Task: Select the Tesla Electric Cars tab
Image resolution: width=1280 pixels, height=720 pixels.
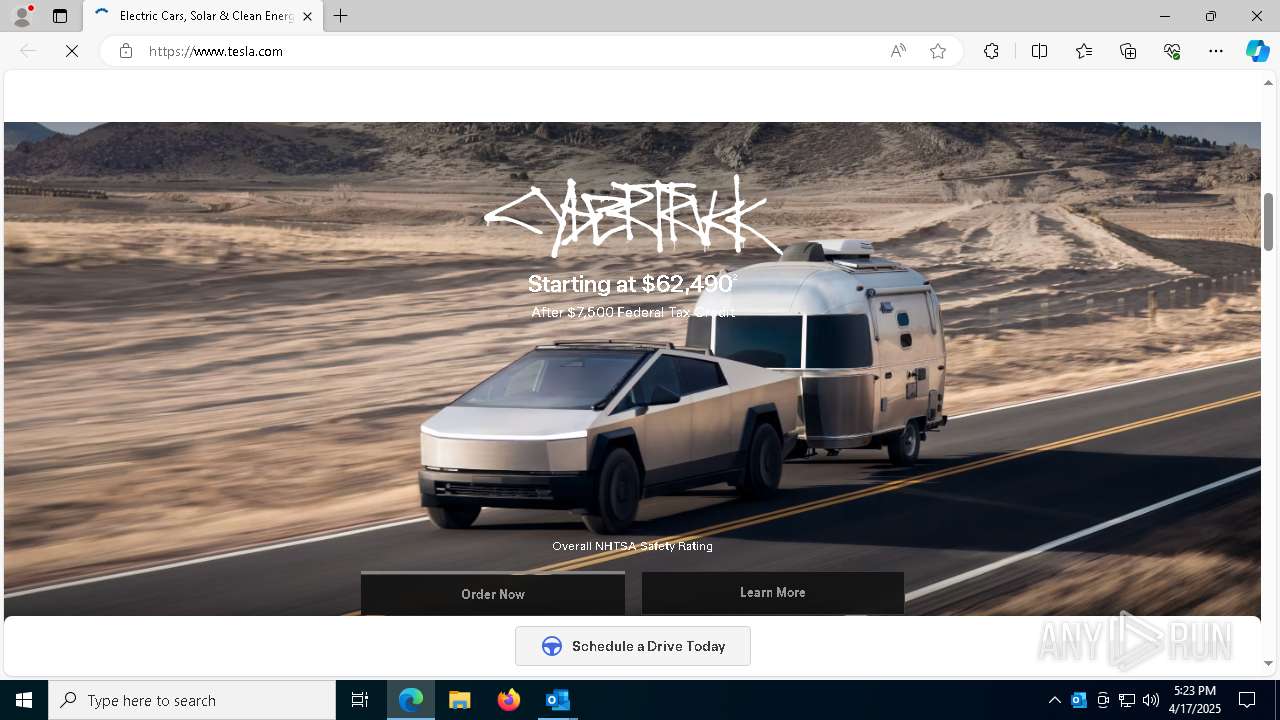Action: (x=204, y=16)
